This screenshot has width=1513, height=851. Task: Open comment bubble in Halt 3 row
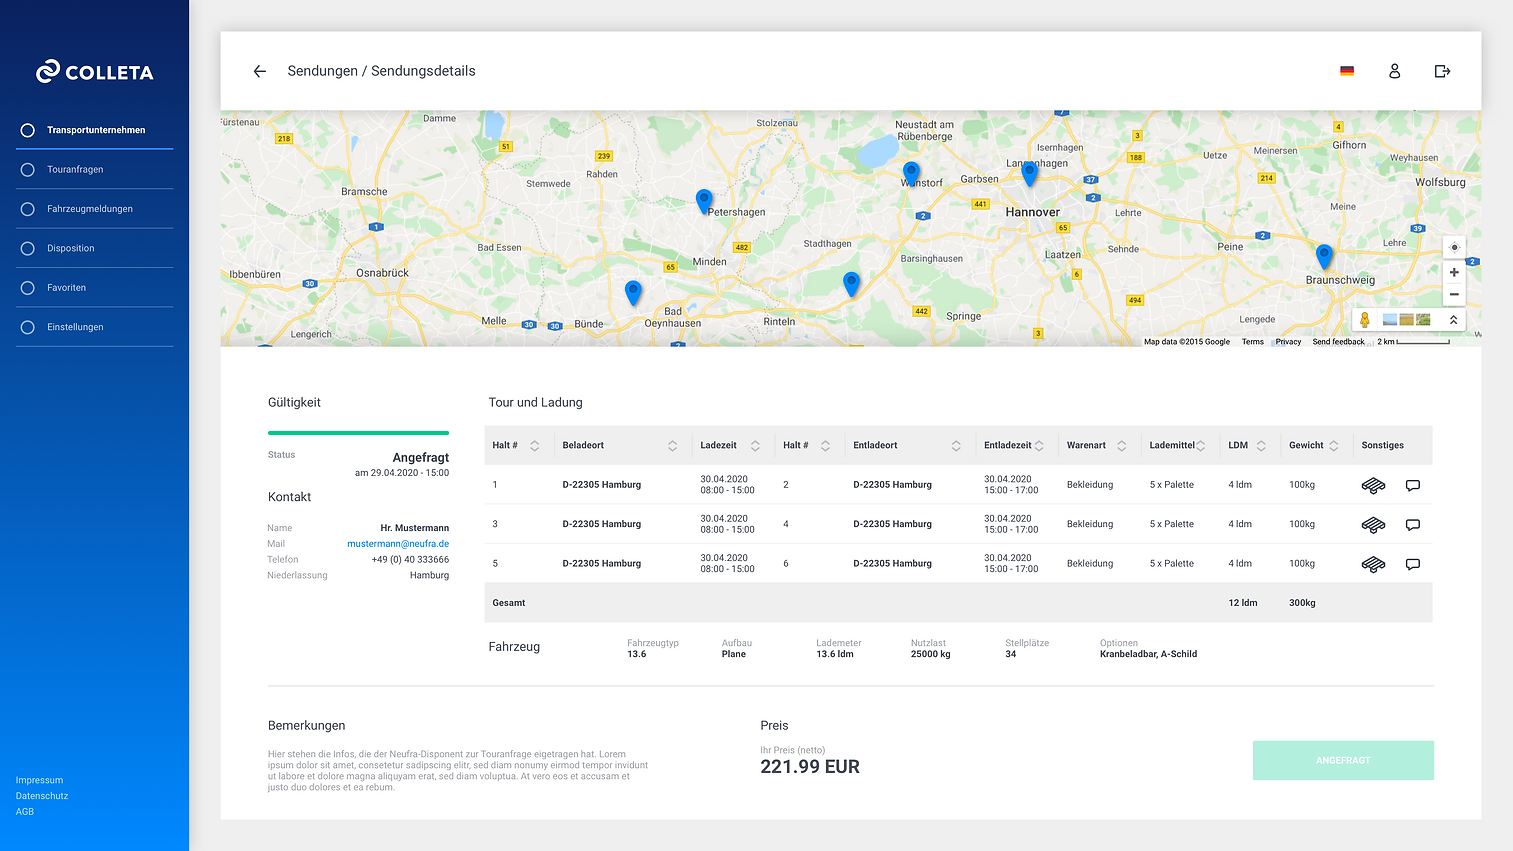(x=1413, y=524)
